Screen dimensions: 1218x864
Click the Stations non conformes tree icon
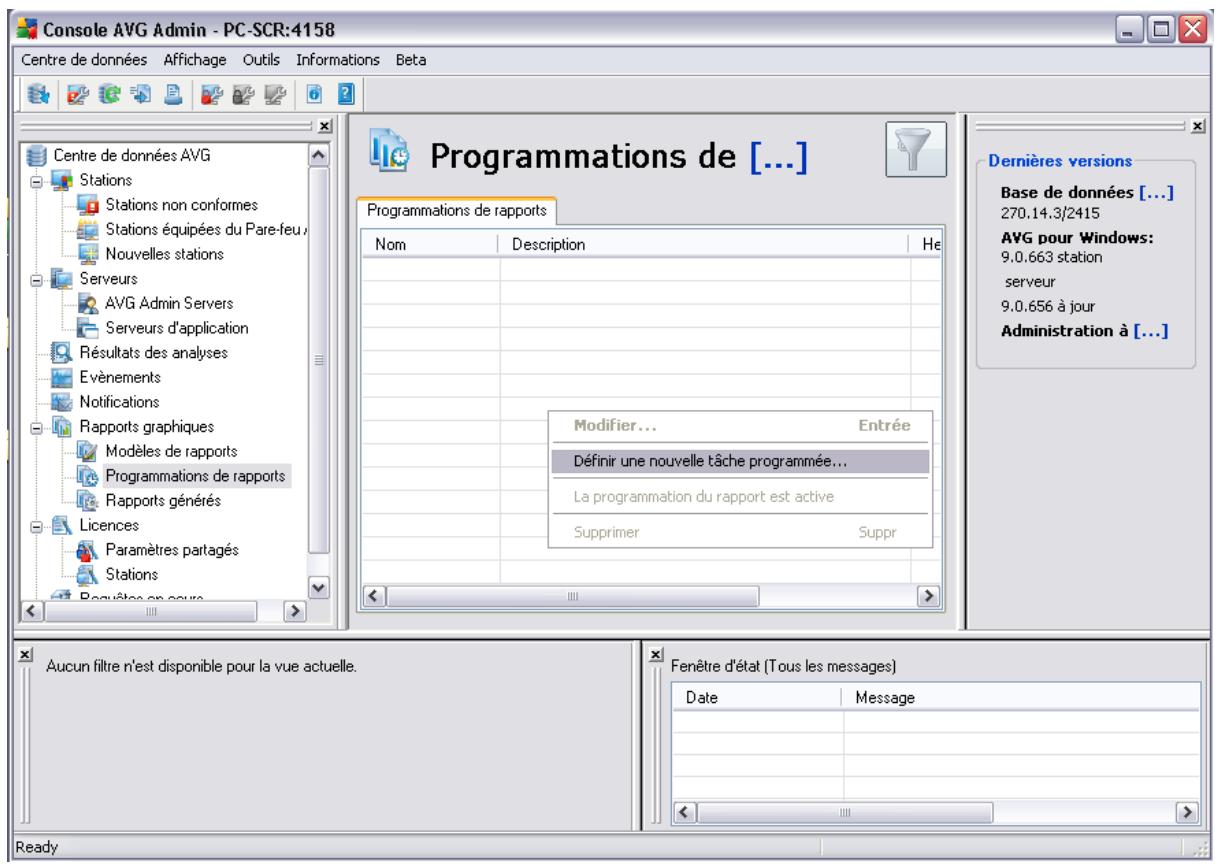(90, 205)
